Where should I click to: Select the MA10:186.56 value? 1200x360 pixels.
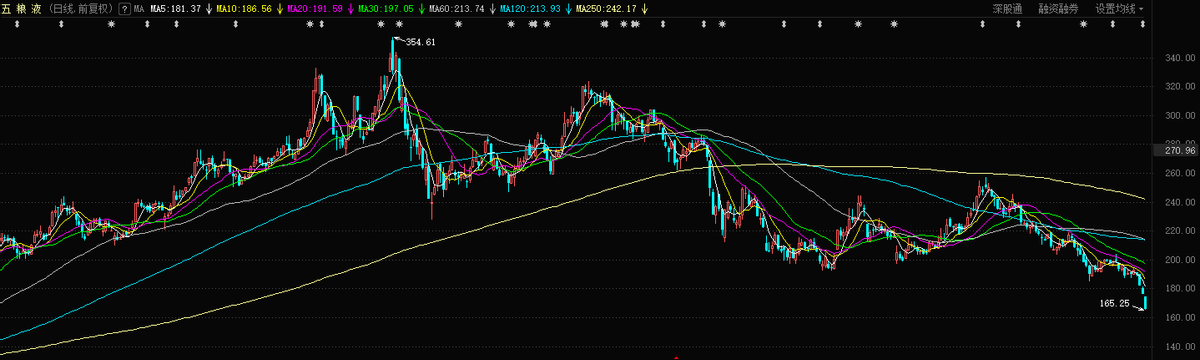244,8
